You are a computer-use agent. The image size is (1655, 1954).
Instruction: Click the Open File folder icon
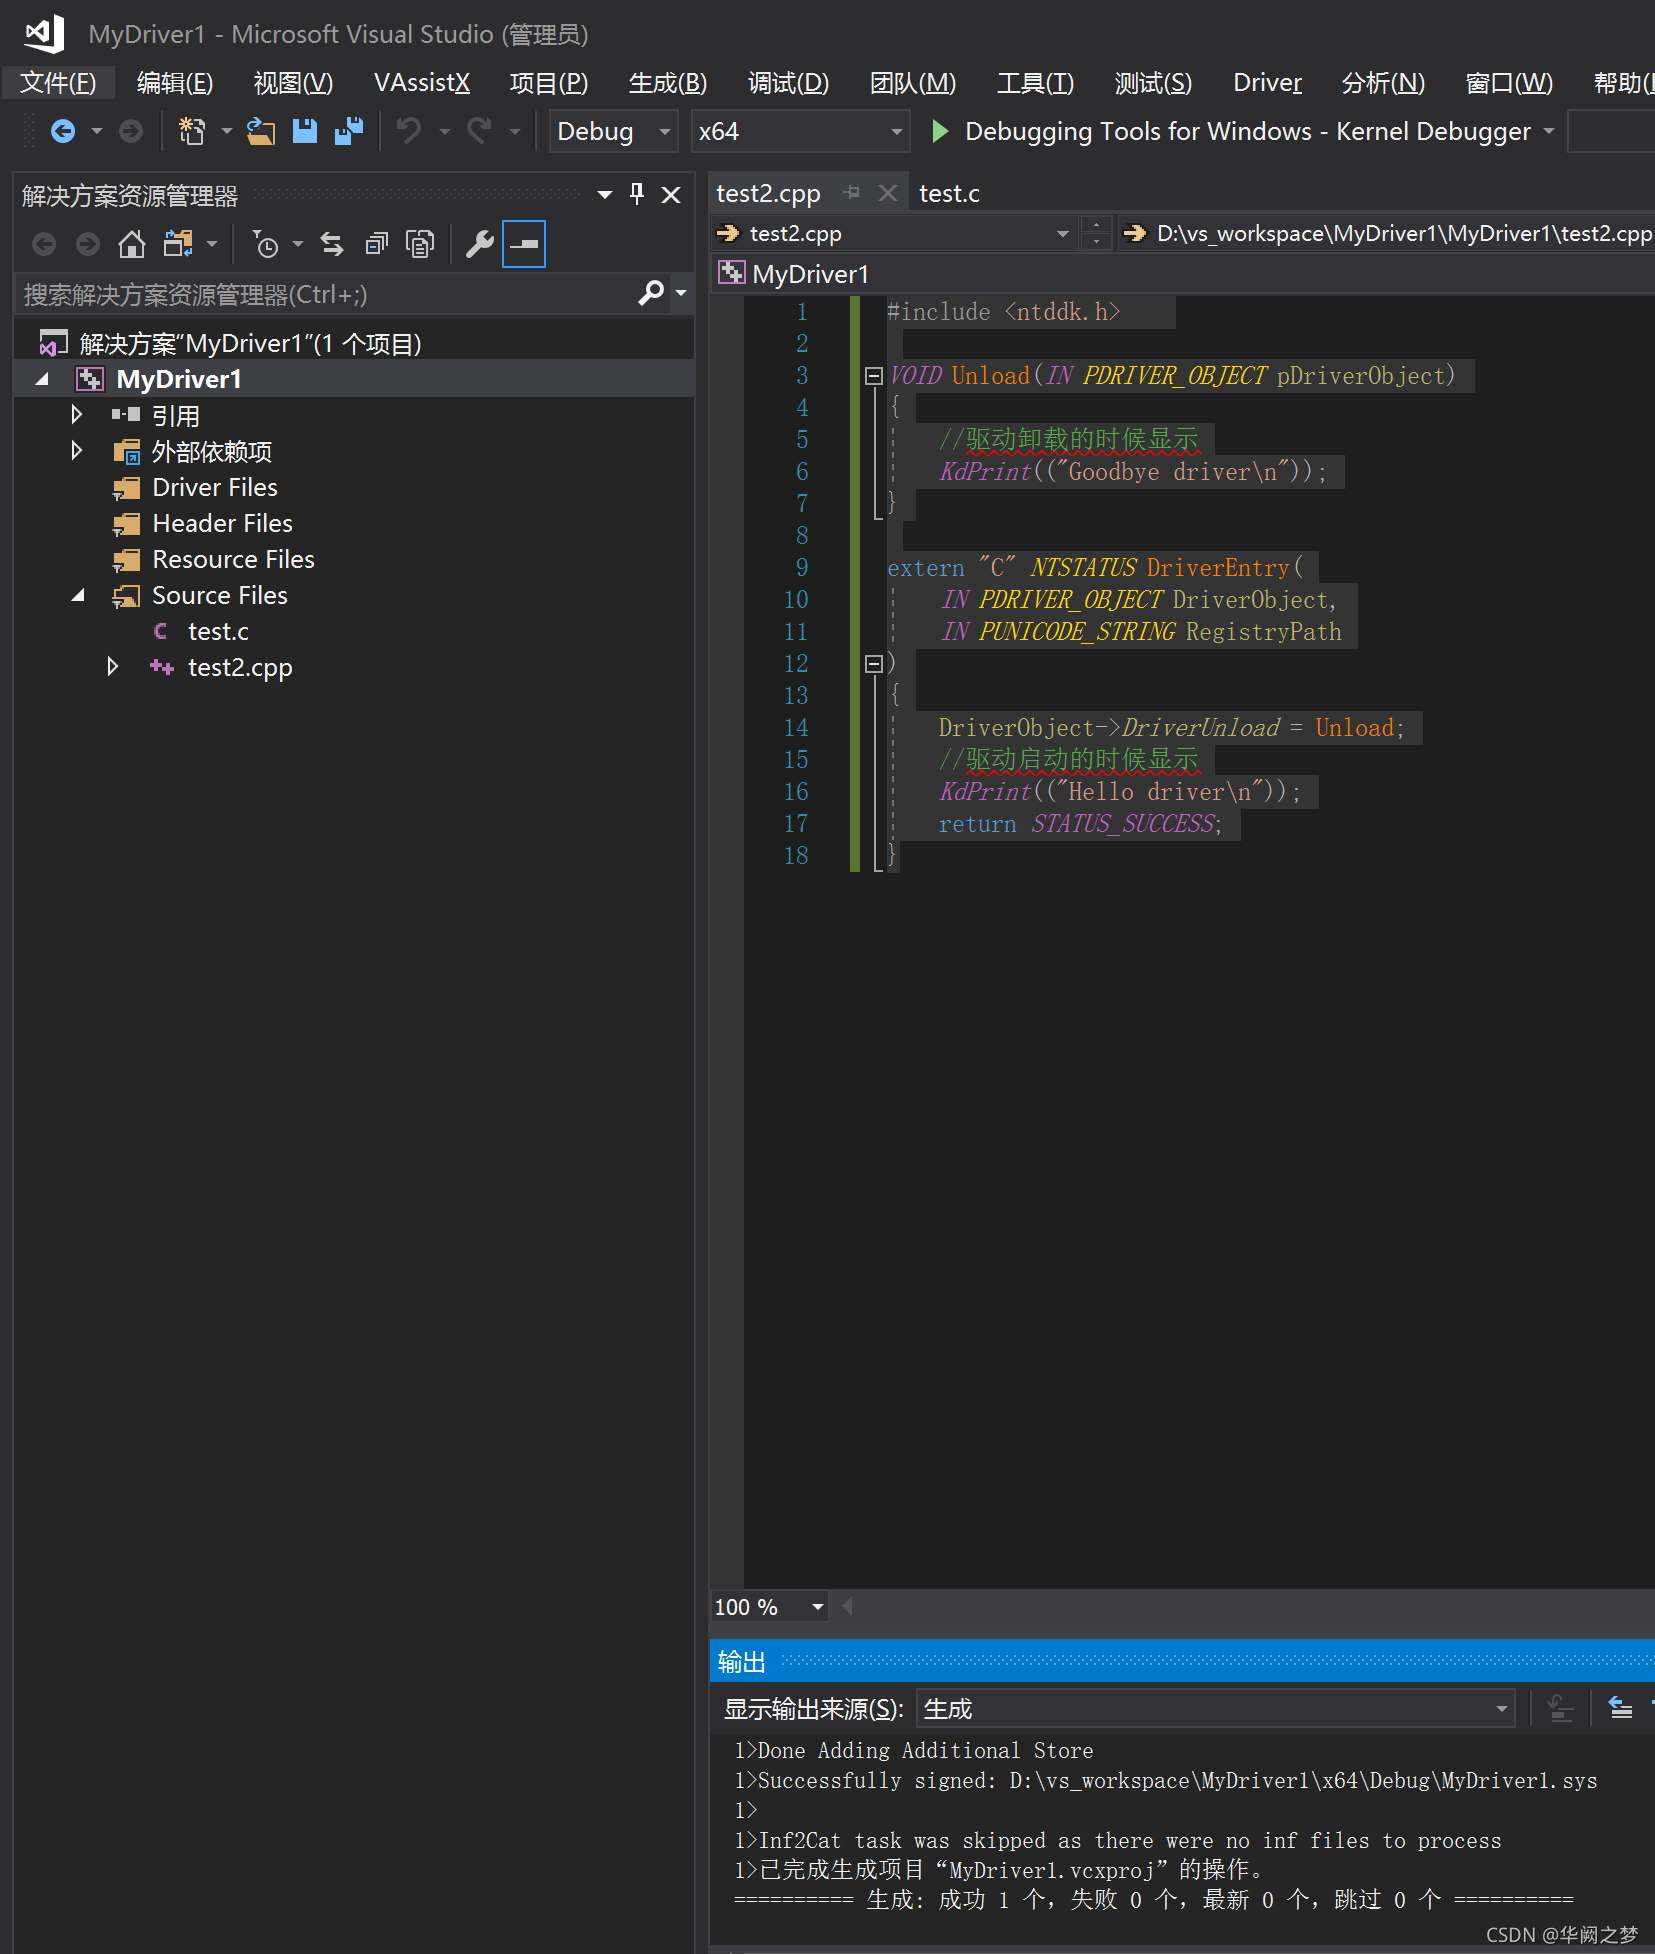point(261,131)
